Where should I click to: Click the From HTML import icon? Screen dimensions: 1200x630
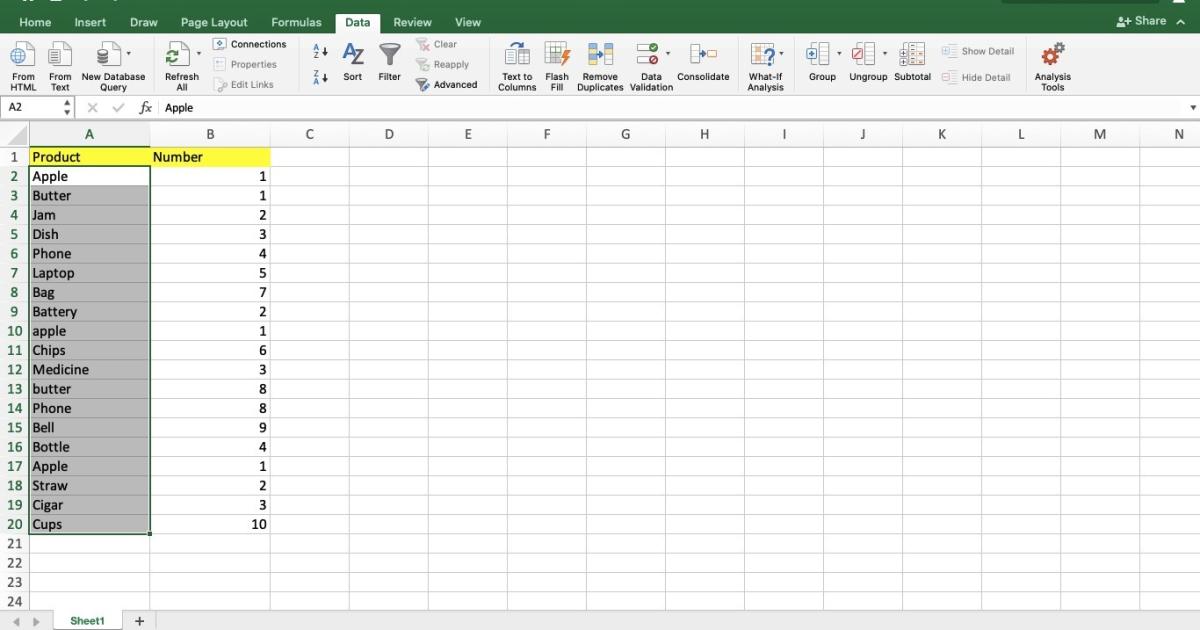pos(23,57)
